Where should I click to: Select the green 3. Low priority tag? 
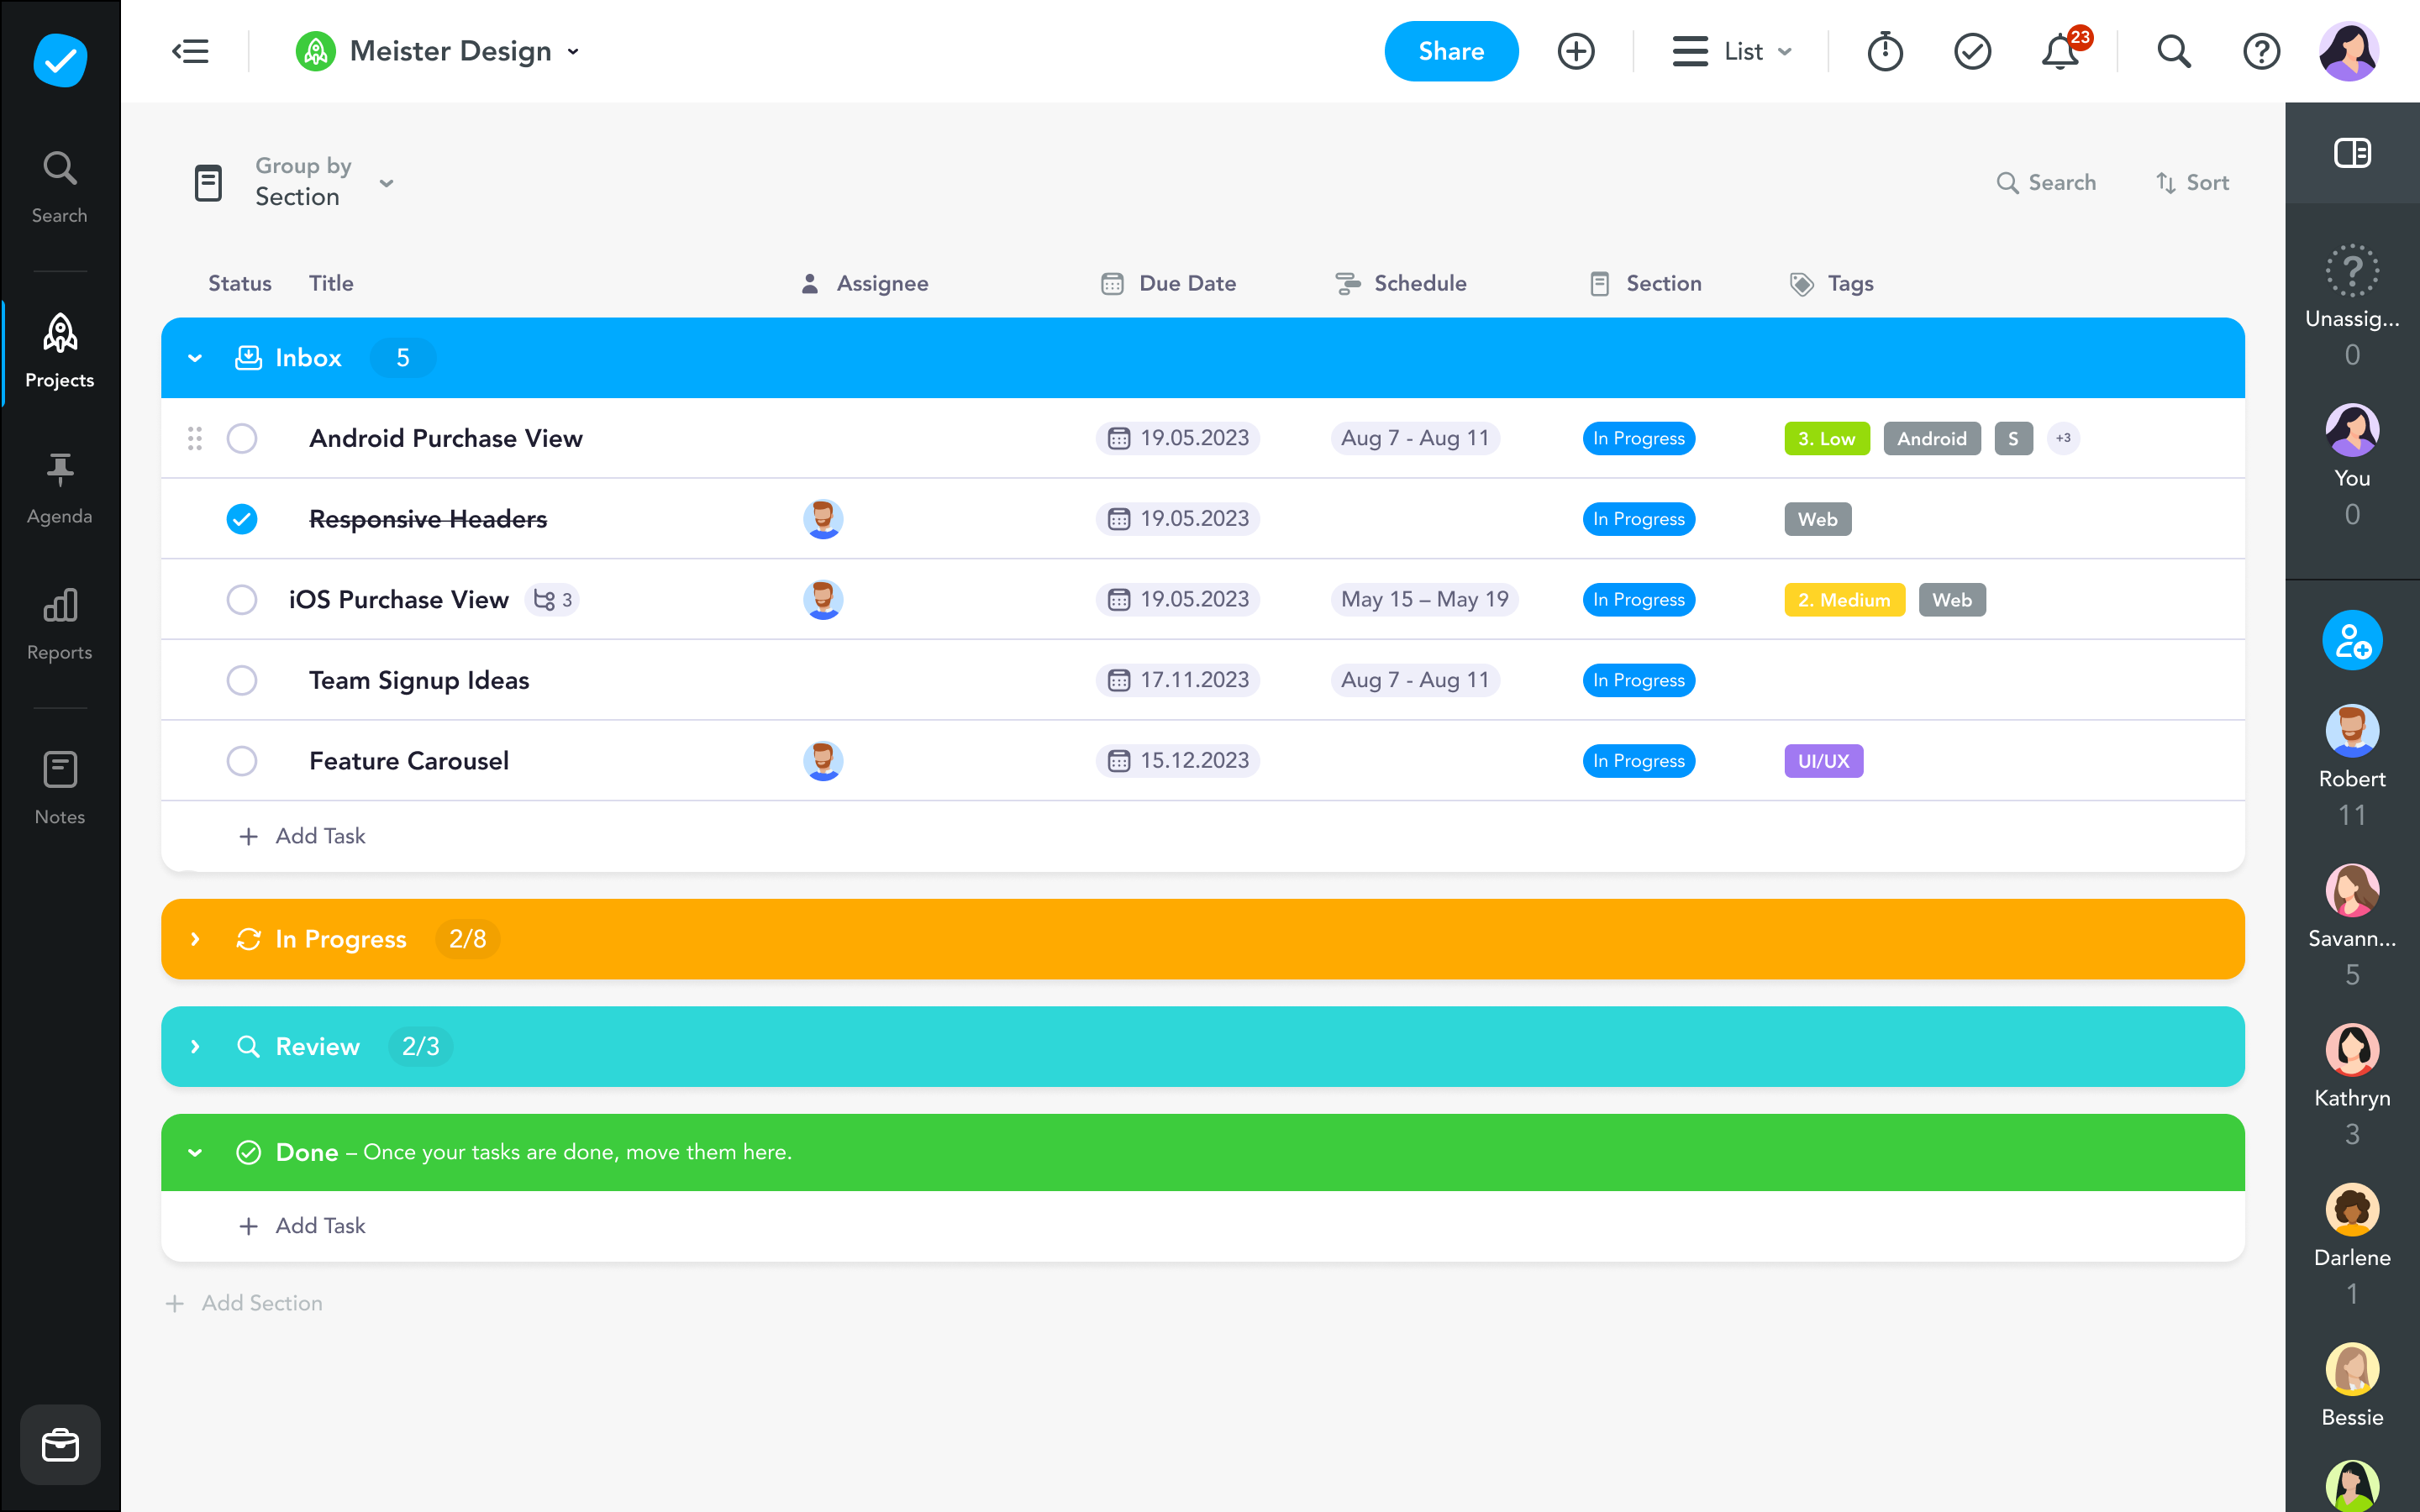tap(1826, 438)
